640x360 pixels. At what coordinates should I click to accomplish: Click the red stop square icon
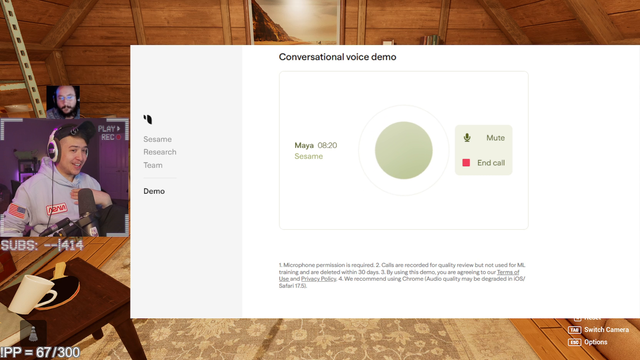tap(466, 163)
